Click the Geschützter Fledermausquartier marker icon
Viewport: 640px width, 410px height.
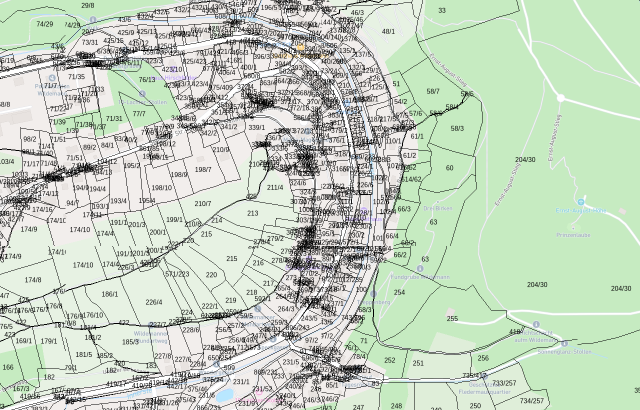pyautogui.click(x=484, y=376)
